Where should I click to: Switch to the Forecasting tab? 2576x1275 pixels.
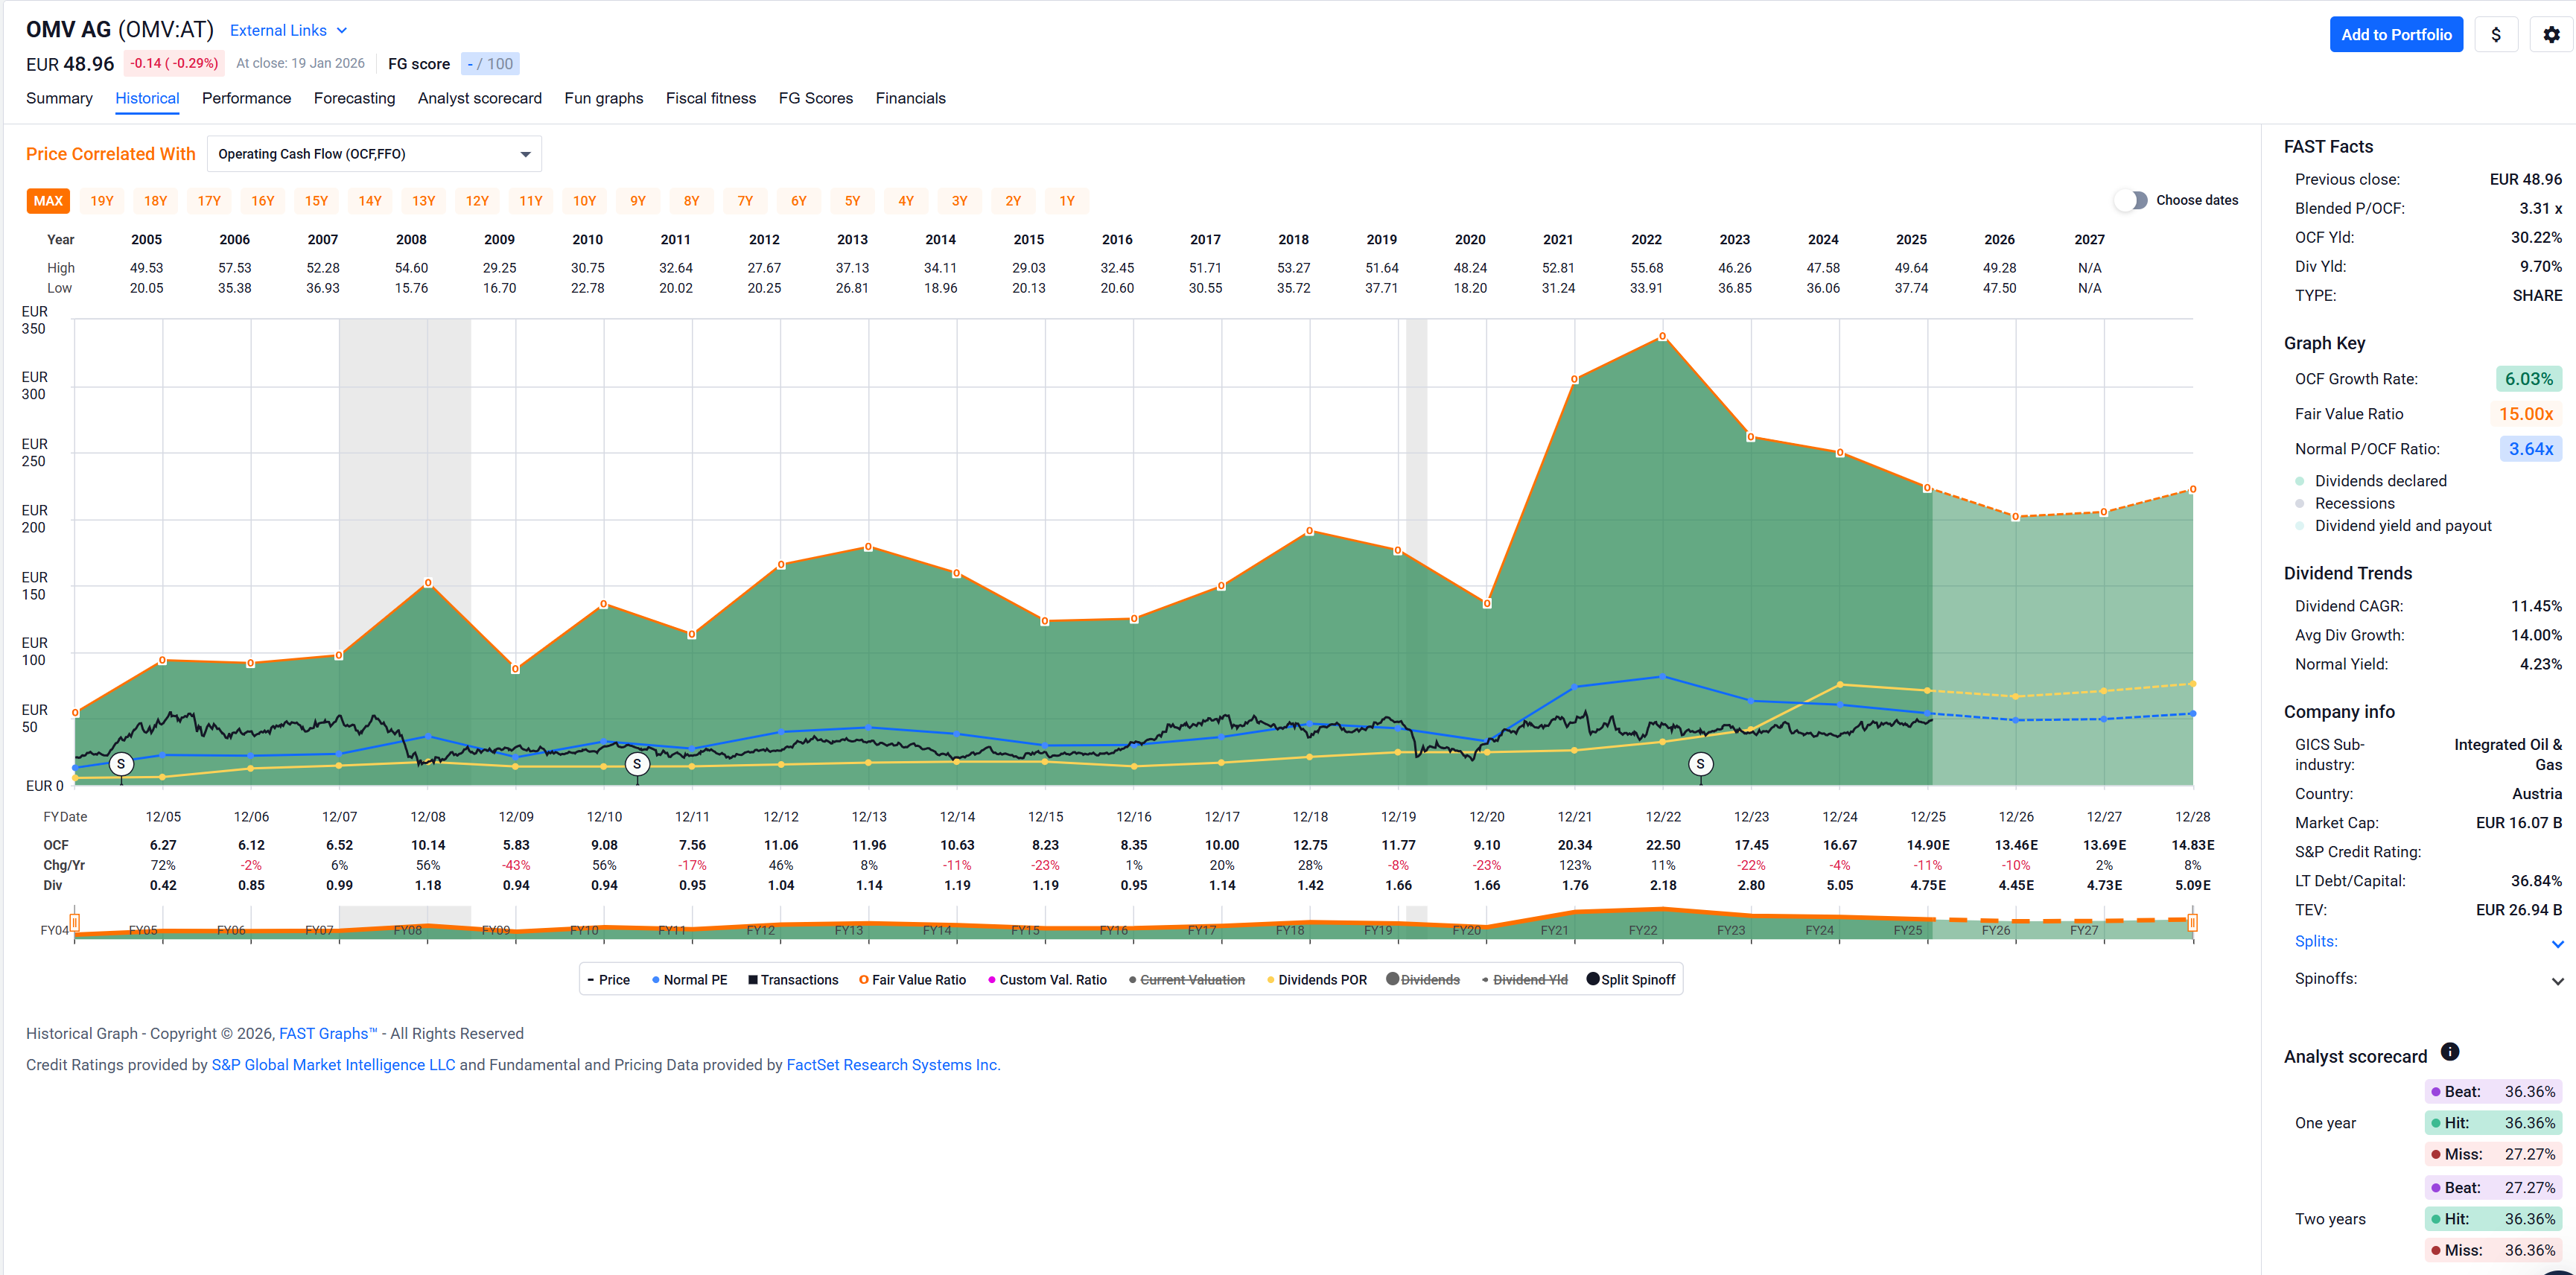(354, 98)
